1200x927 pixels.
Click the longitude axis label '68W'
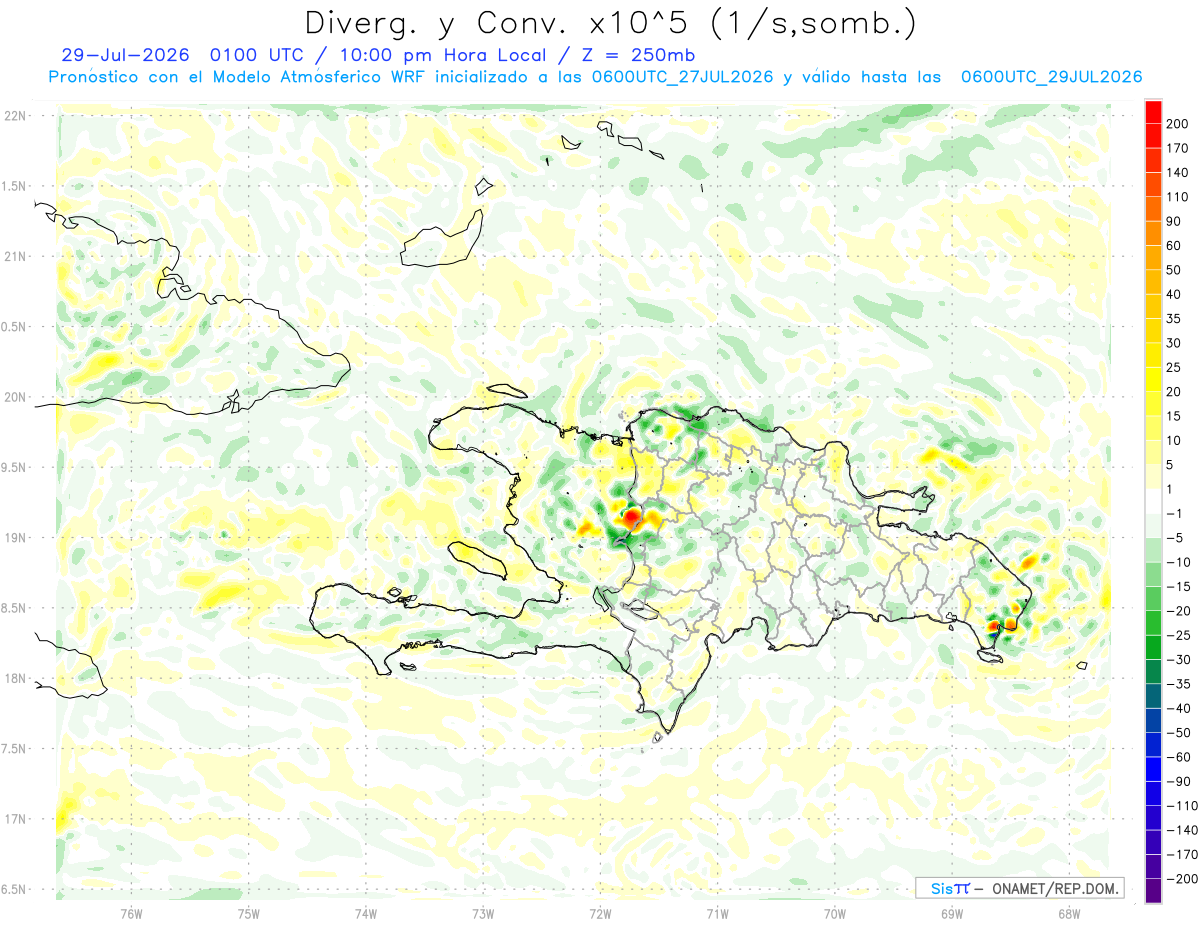point(1069,913)
